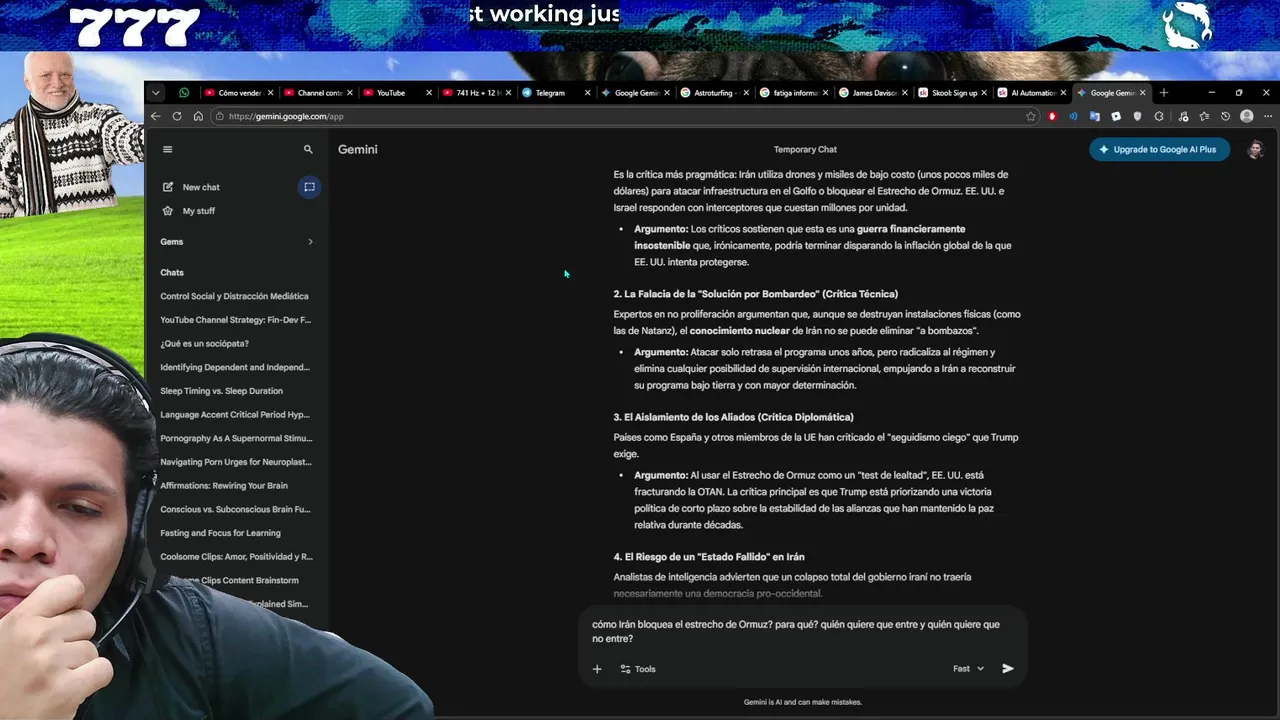Open chat 'Conscious vs. Subconscious Brain Fu...'
This screenshot has height=720, width=1280.
(x=235, y=509)
